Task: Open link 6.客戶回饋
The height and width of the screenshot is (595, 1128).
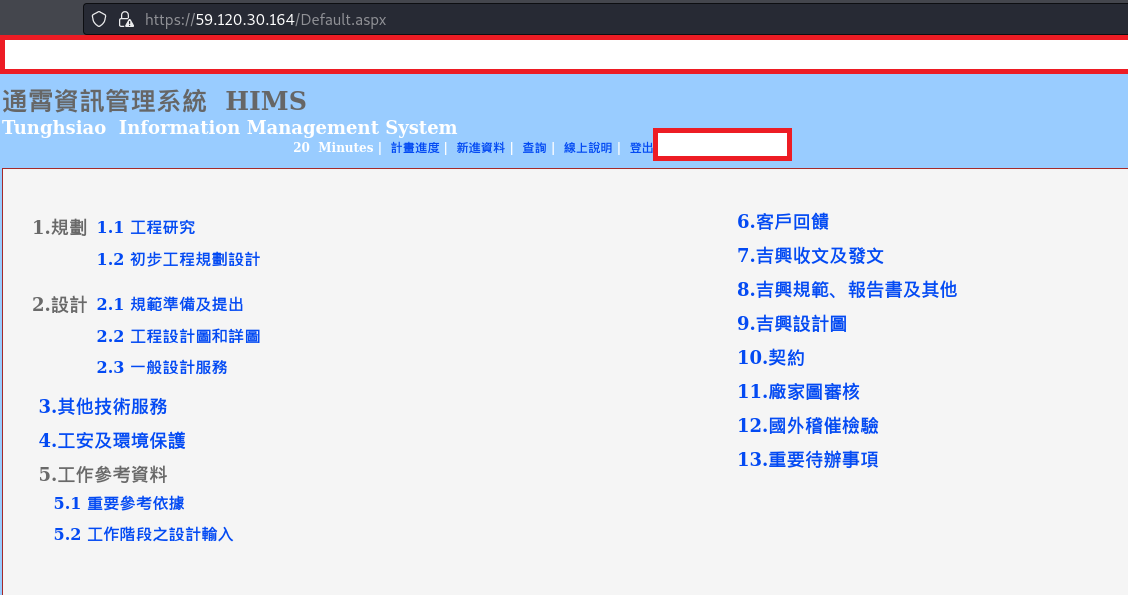Action: [783, 222]
